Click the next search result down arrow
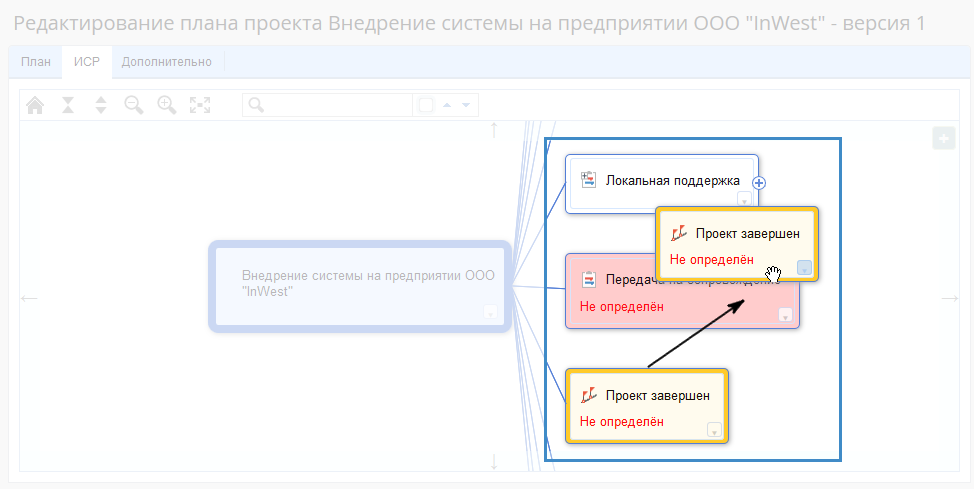The image size is (974, 489). tap(465, 105)
